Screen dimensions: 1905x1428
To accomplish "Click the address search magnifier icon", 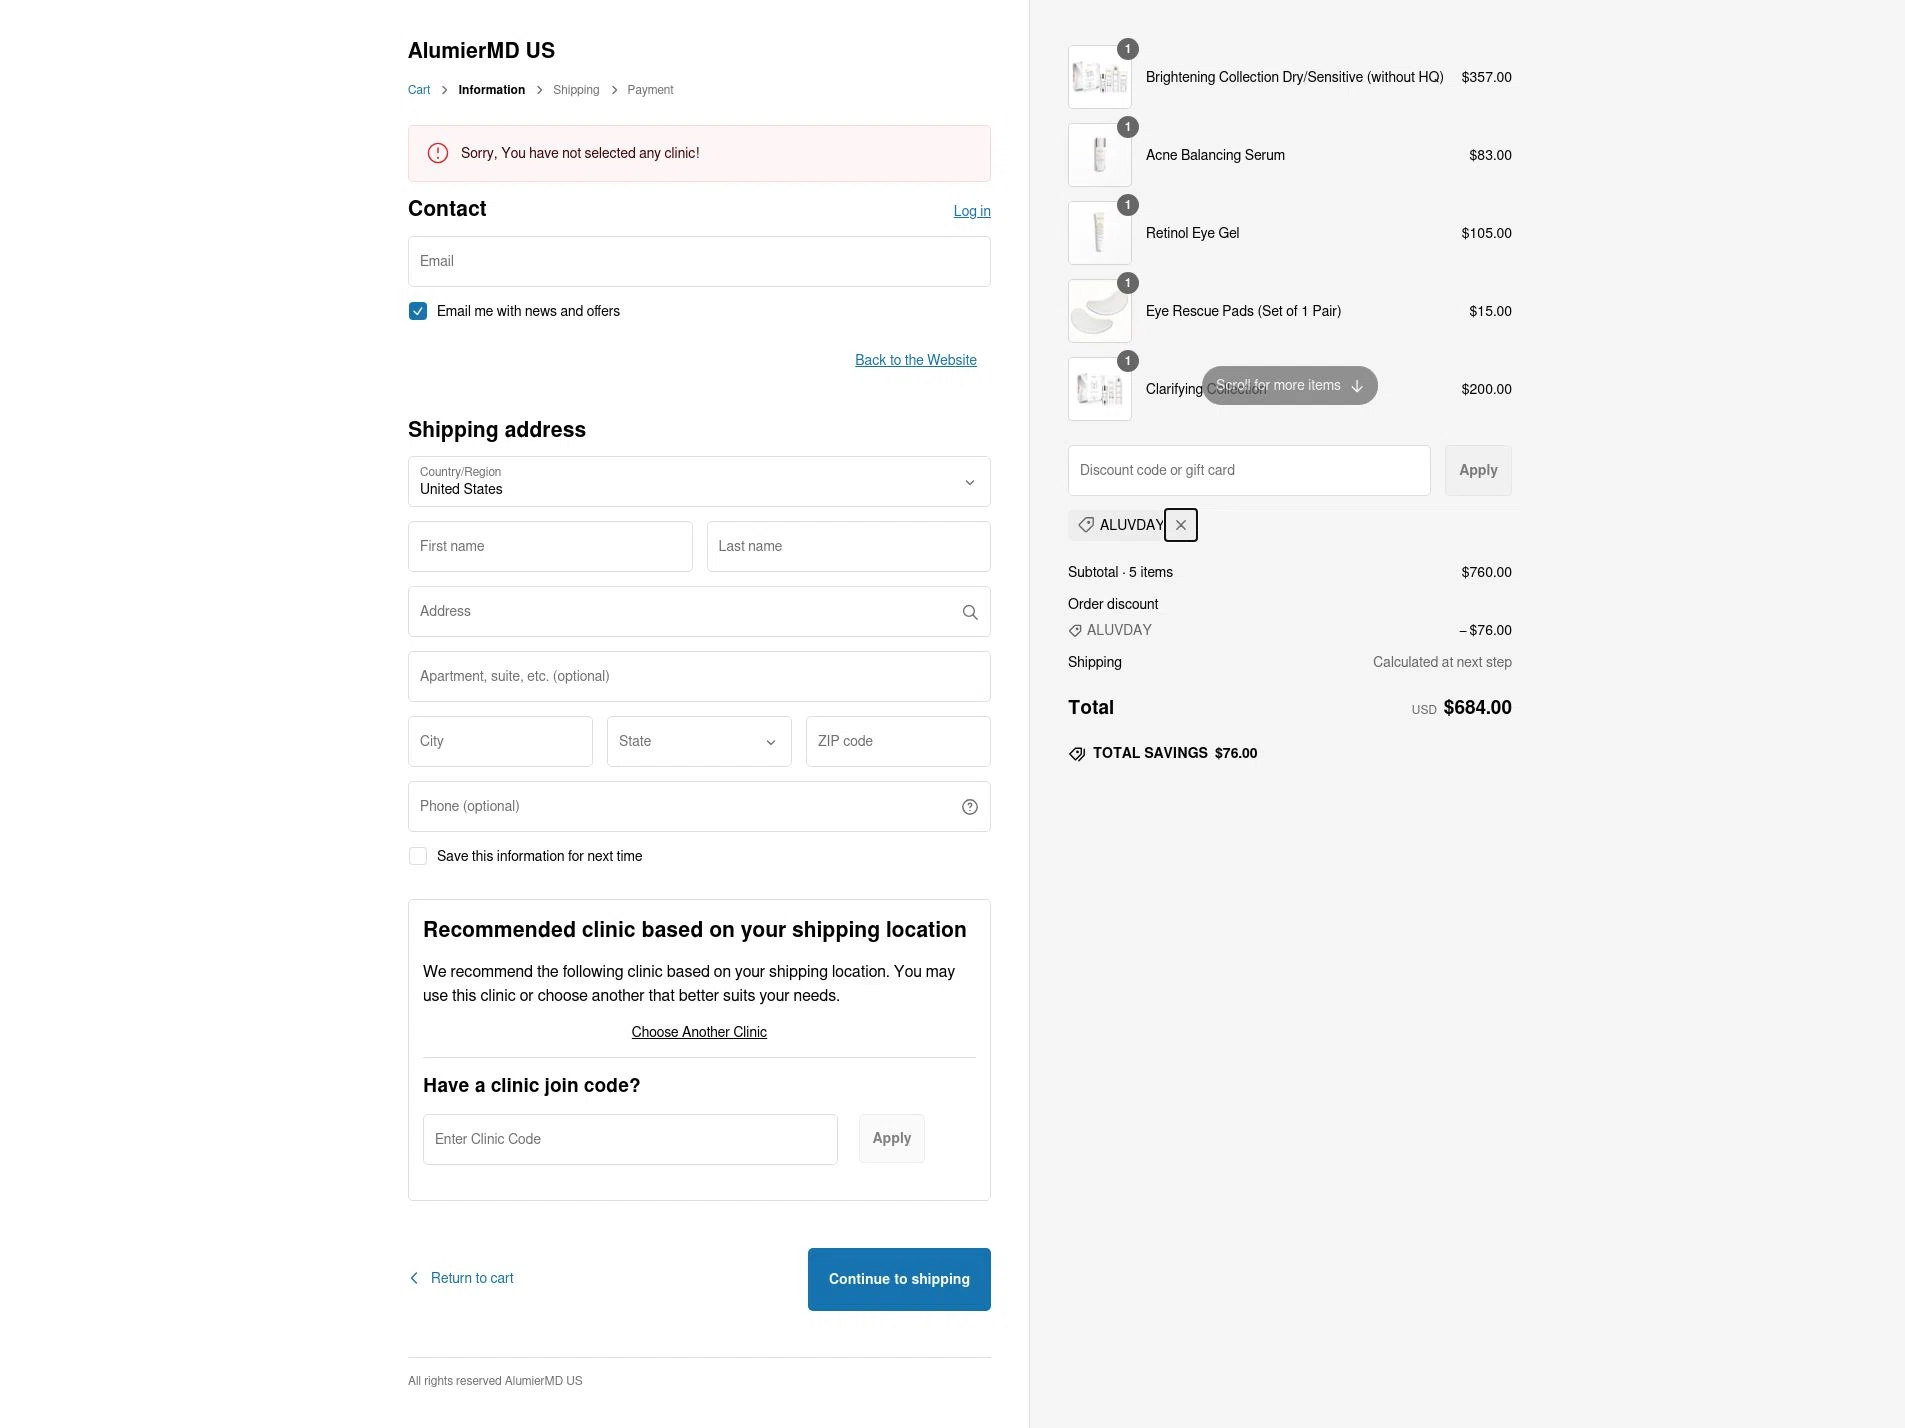I will pos(970,612).
